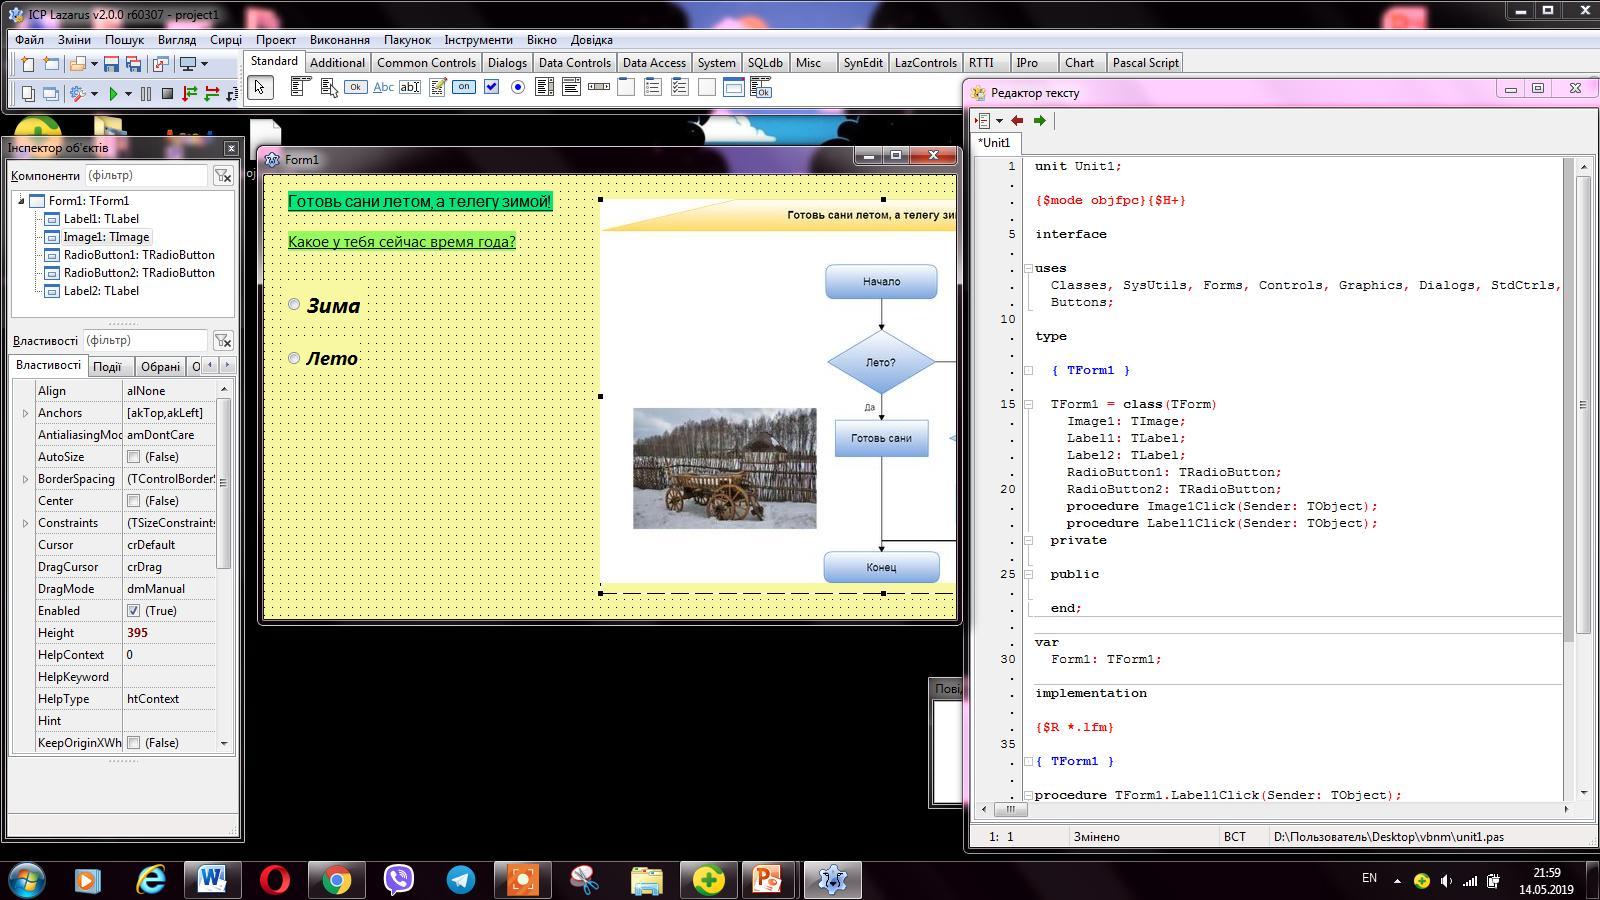This screenshot has width=1600, height=900.
Task: Open the 'Проект' menu
Action: [275, 40]
